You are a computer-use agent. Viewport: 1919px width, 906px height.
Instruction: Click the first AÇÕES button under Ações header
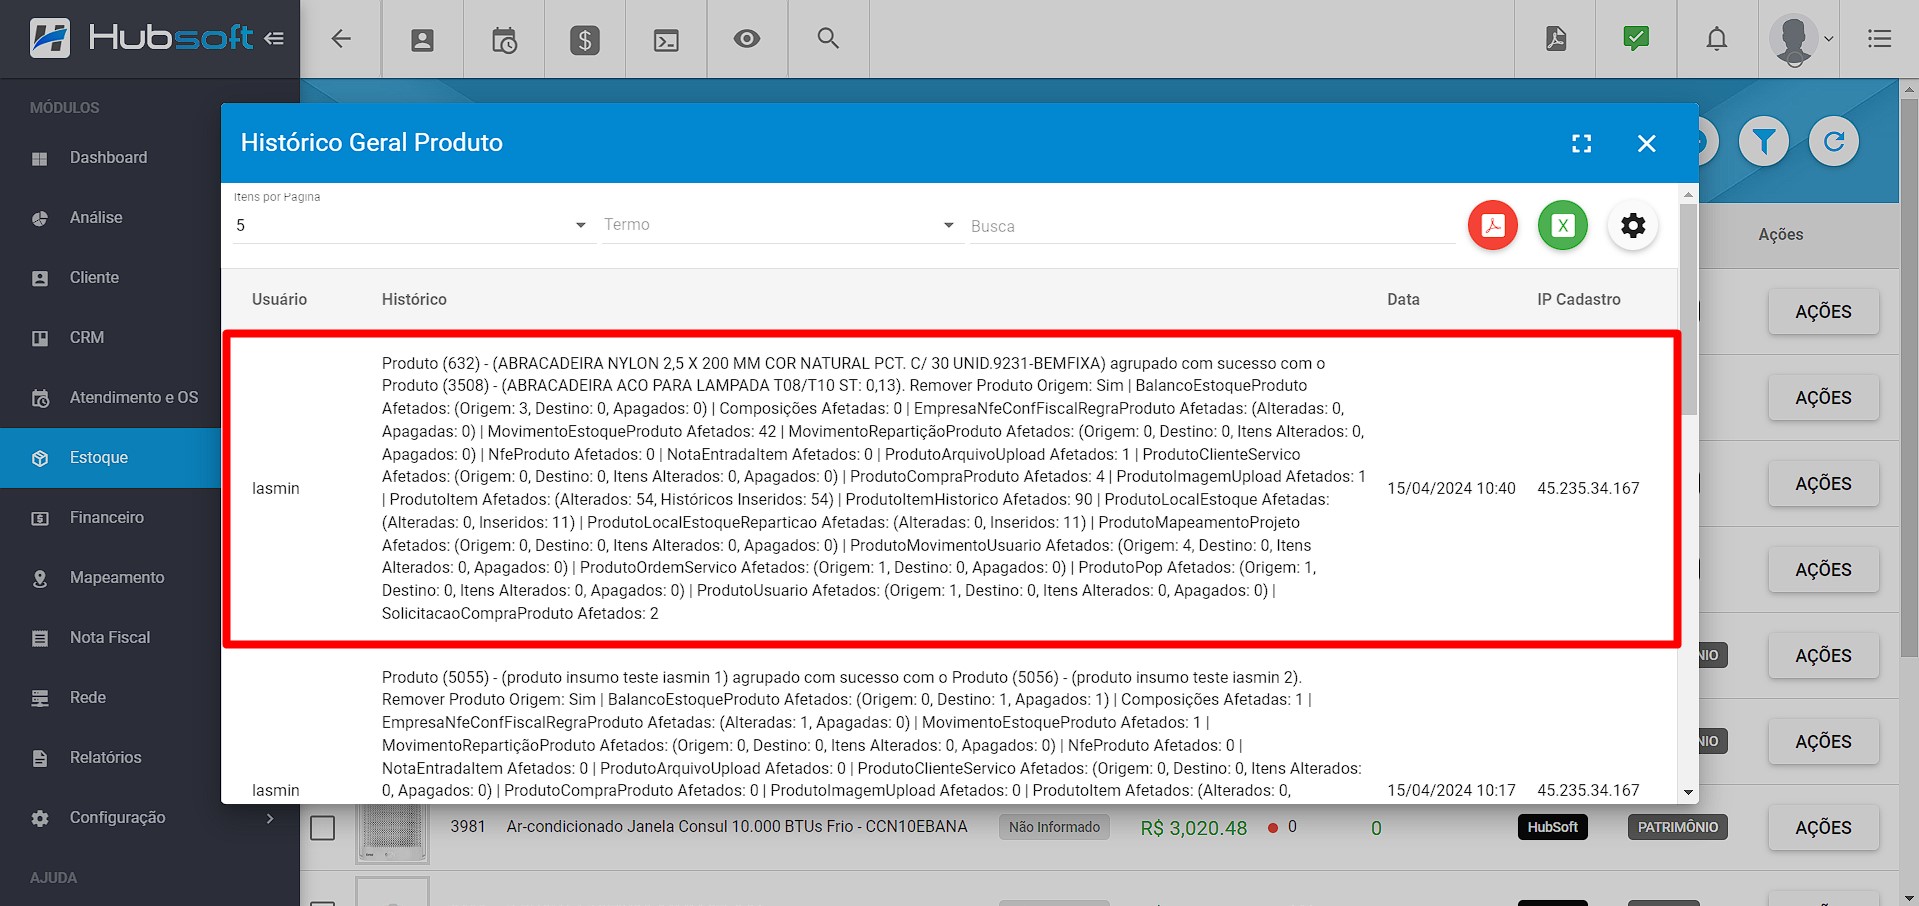click(x=1823, y=312)
